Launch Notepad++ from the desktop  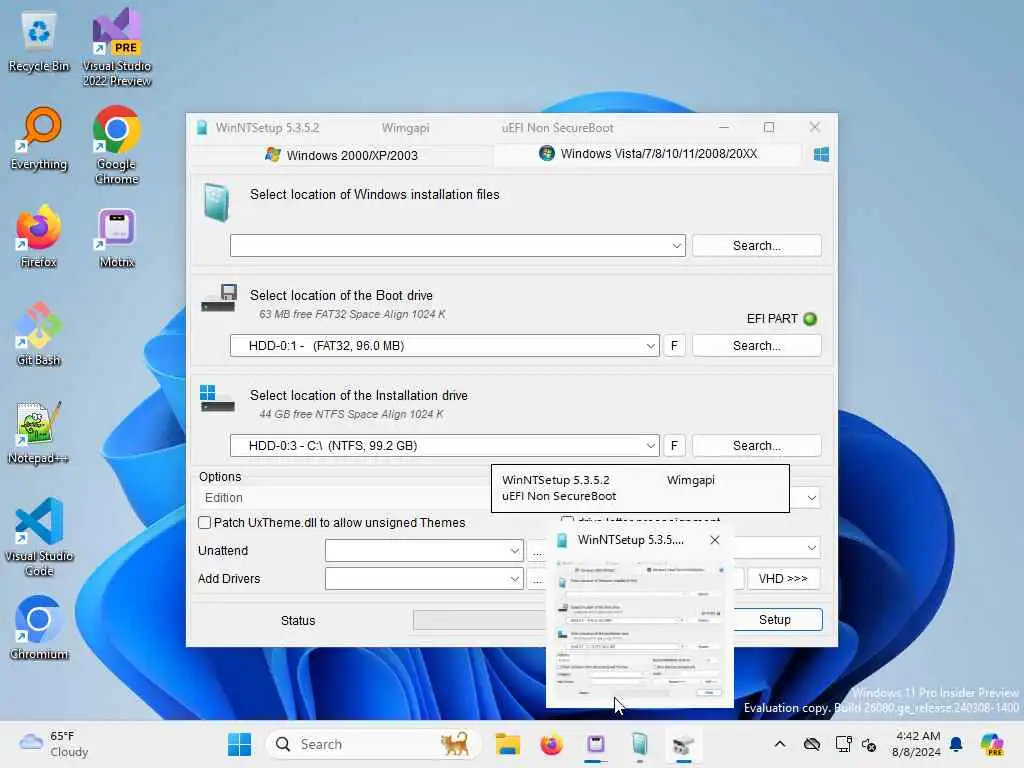click(39, 432)
